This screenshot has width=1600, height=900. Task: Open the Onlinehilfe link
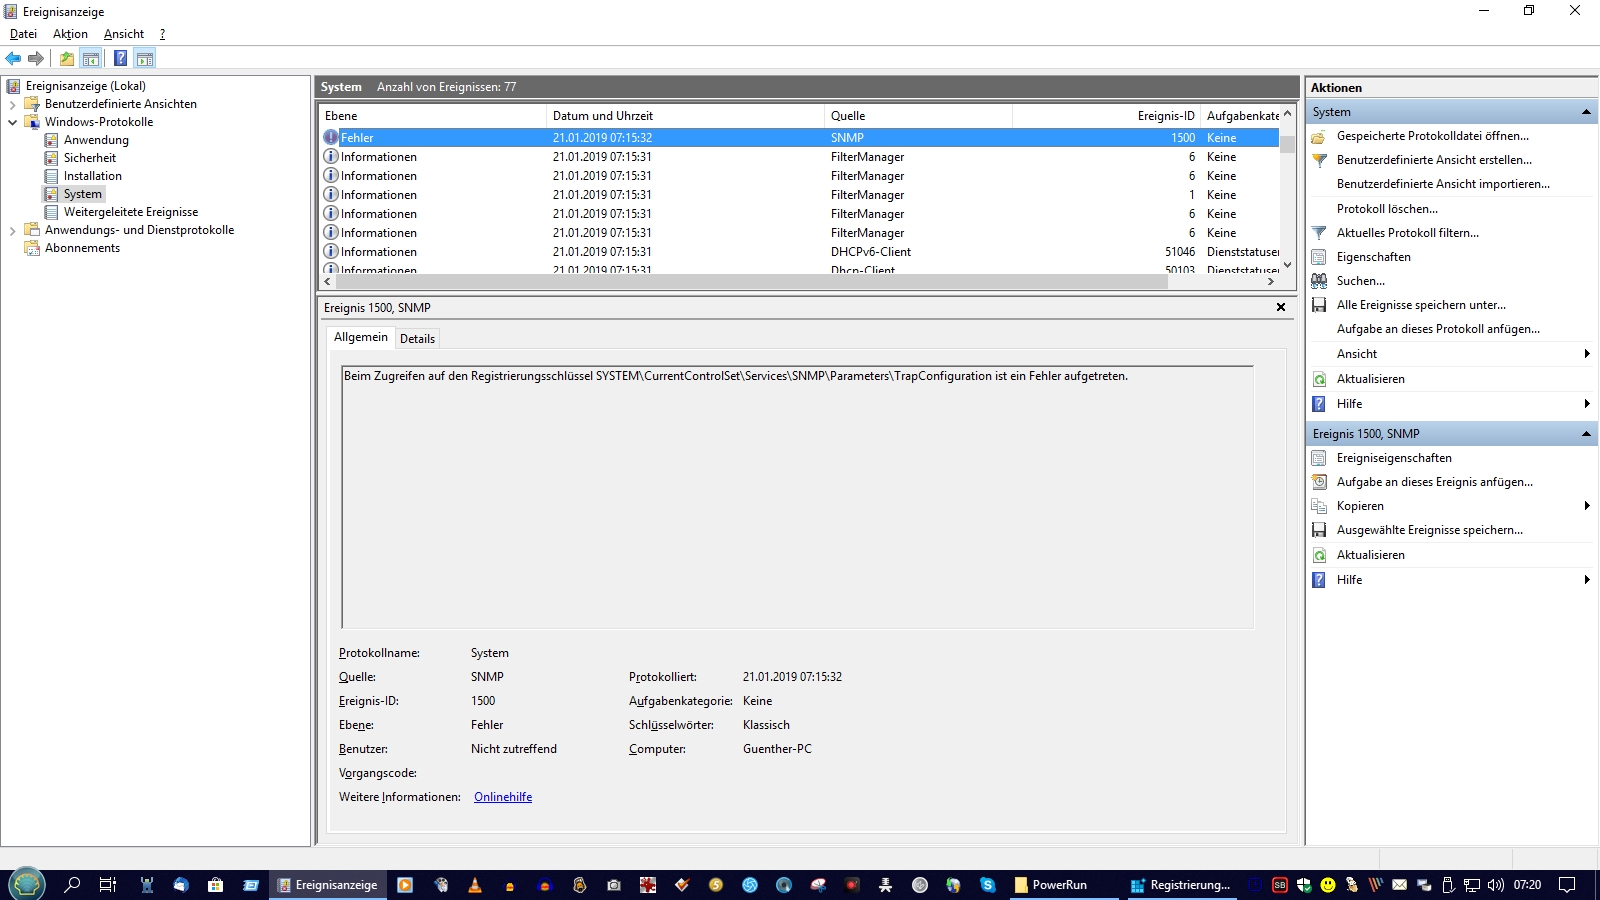[x=503, y=797]
